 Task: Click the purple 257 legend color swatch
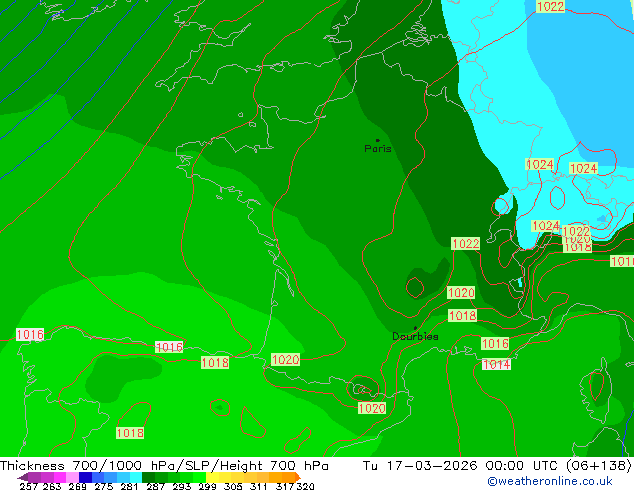click(34, 477)
